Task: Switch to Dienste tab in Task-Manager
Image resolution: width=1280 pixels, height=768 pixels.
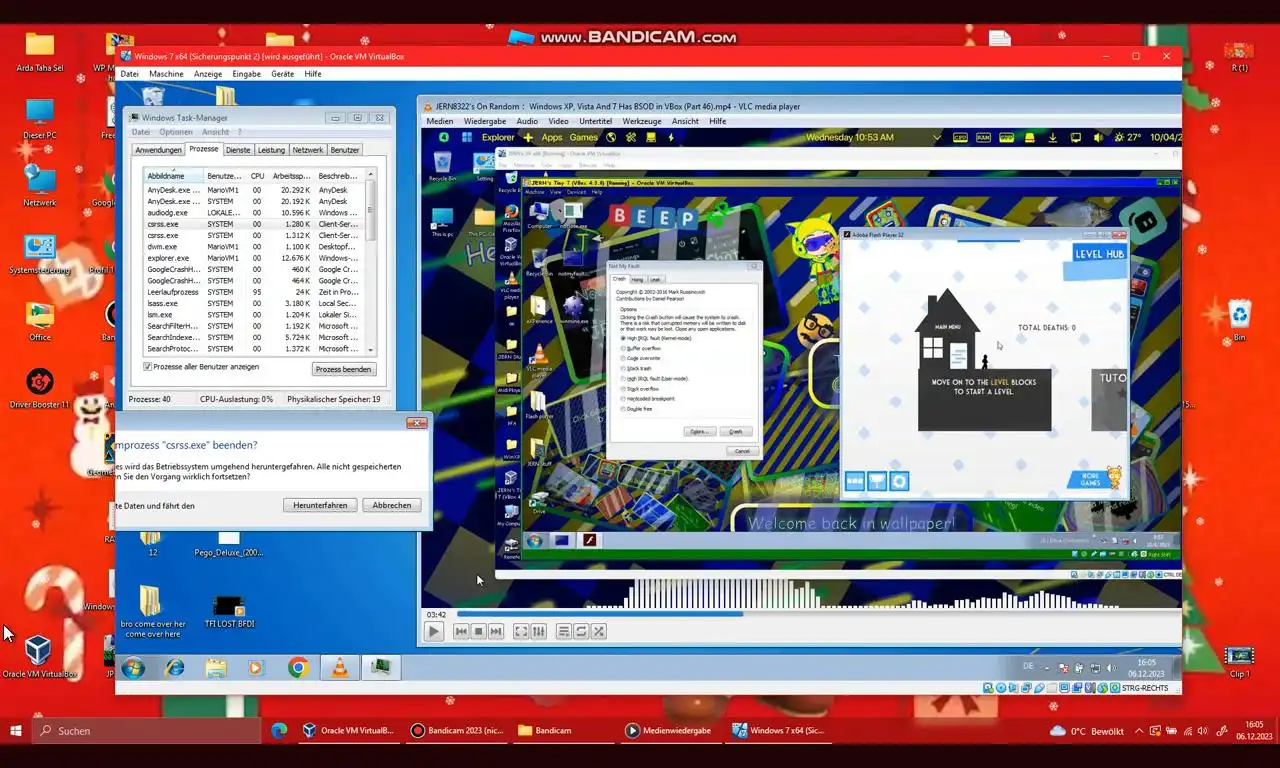Action: tap(238, 150)
